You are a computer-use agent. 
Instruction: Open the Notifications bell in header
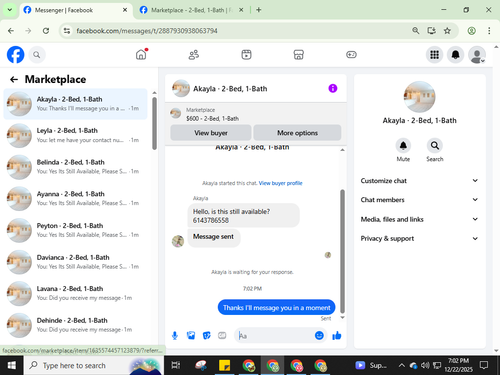click(456, 55)
